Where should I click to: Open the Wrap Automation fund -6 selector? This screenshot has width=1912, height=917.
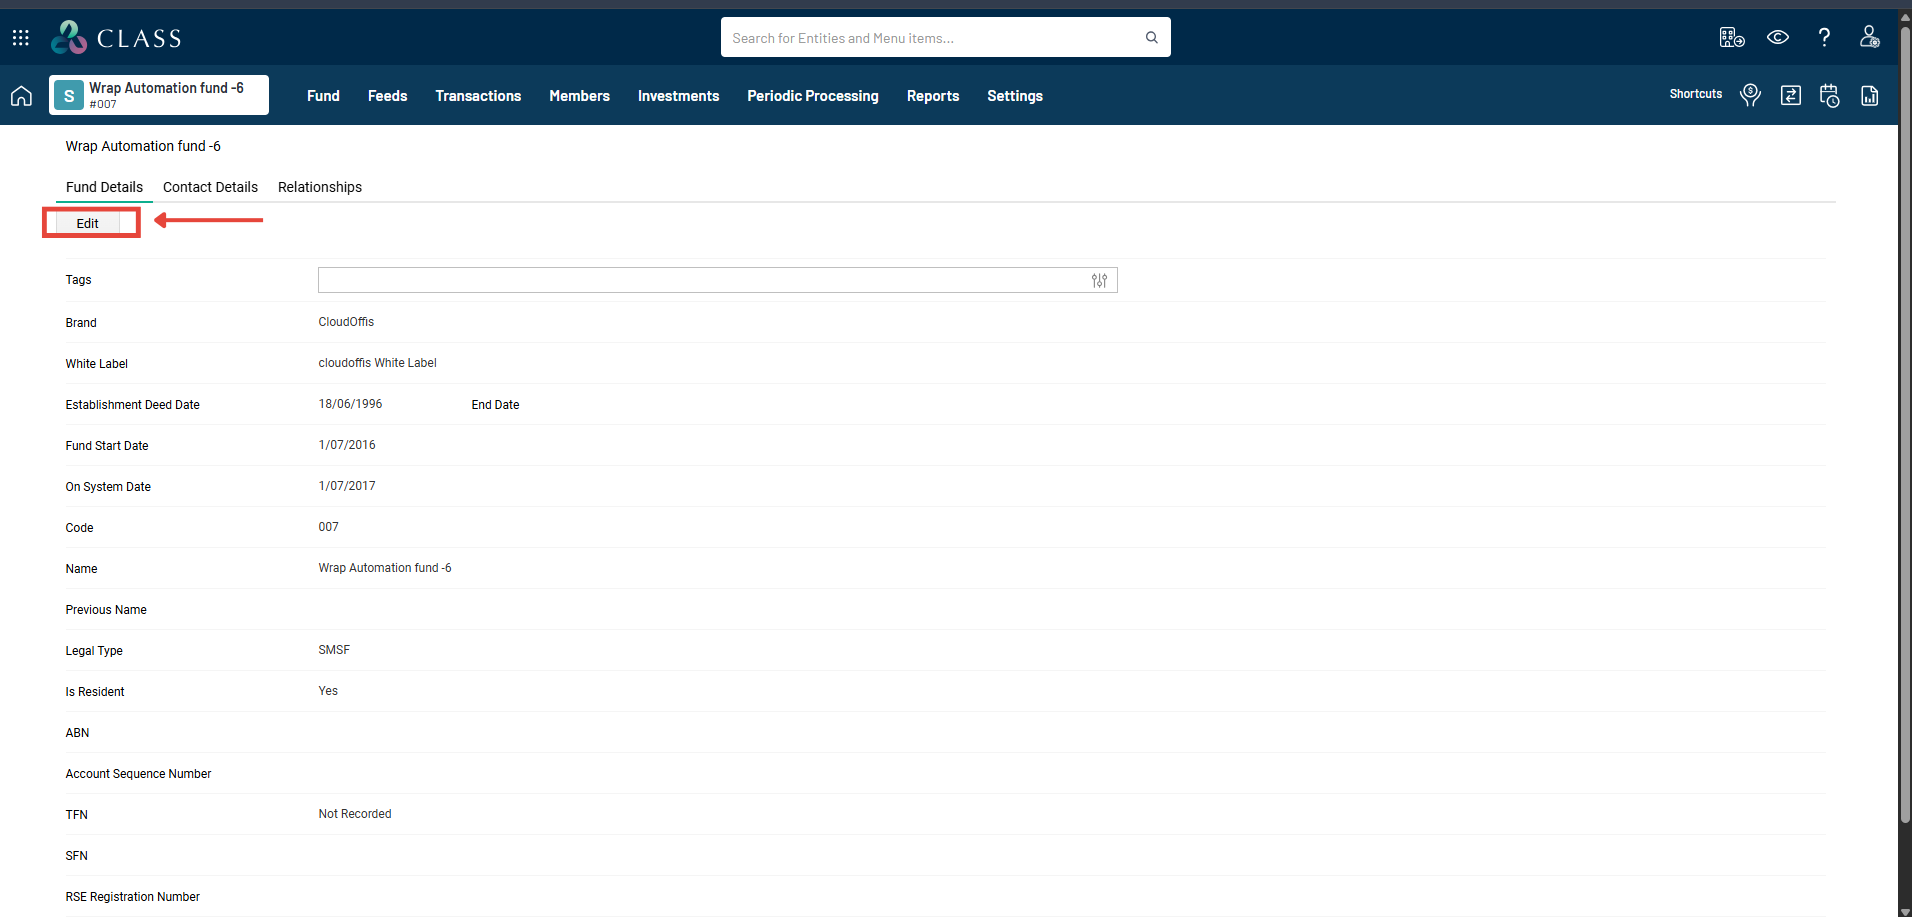click(x=159, y=95)
